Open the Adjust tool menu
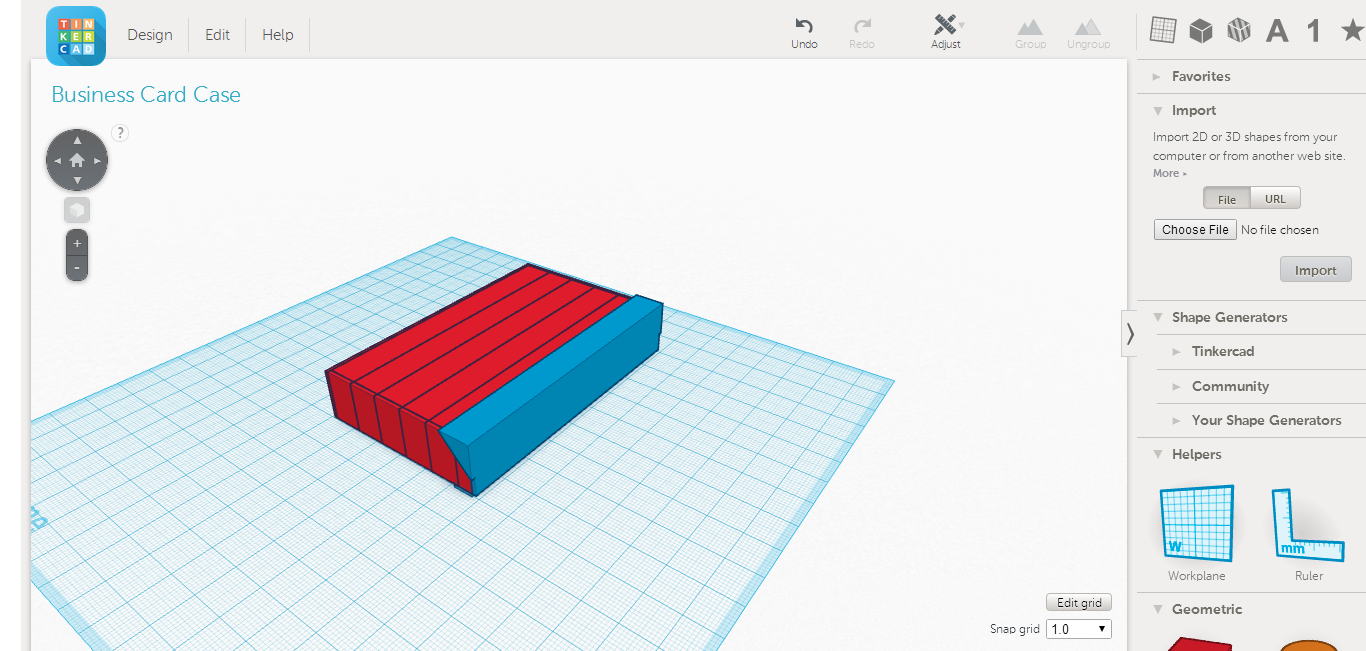1366x651 pixels. click(946, 33)
